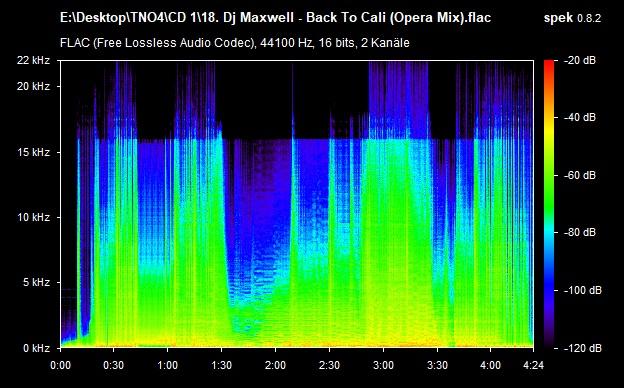Viewport: 624px width, 388px height.
Task: Click inside the spectrogram plot area
Action: click(297, 204)
